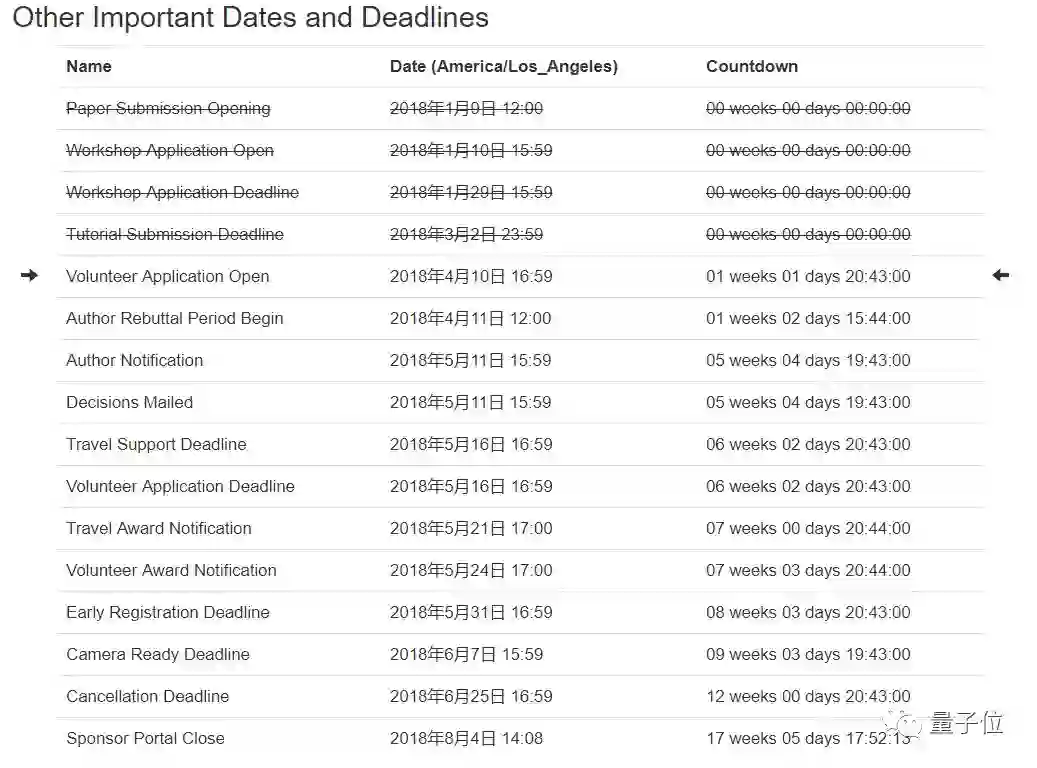This screenshot has height=768, width=1037.
Task: Click the Travel Support Deadline name
Action: click(x=156, y=445)
